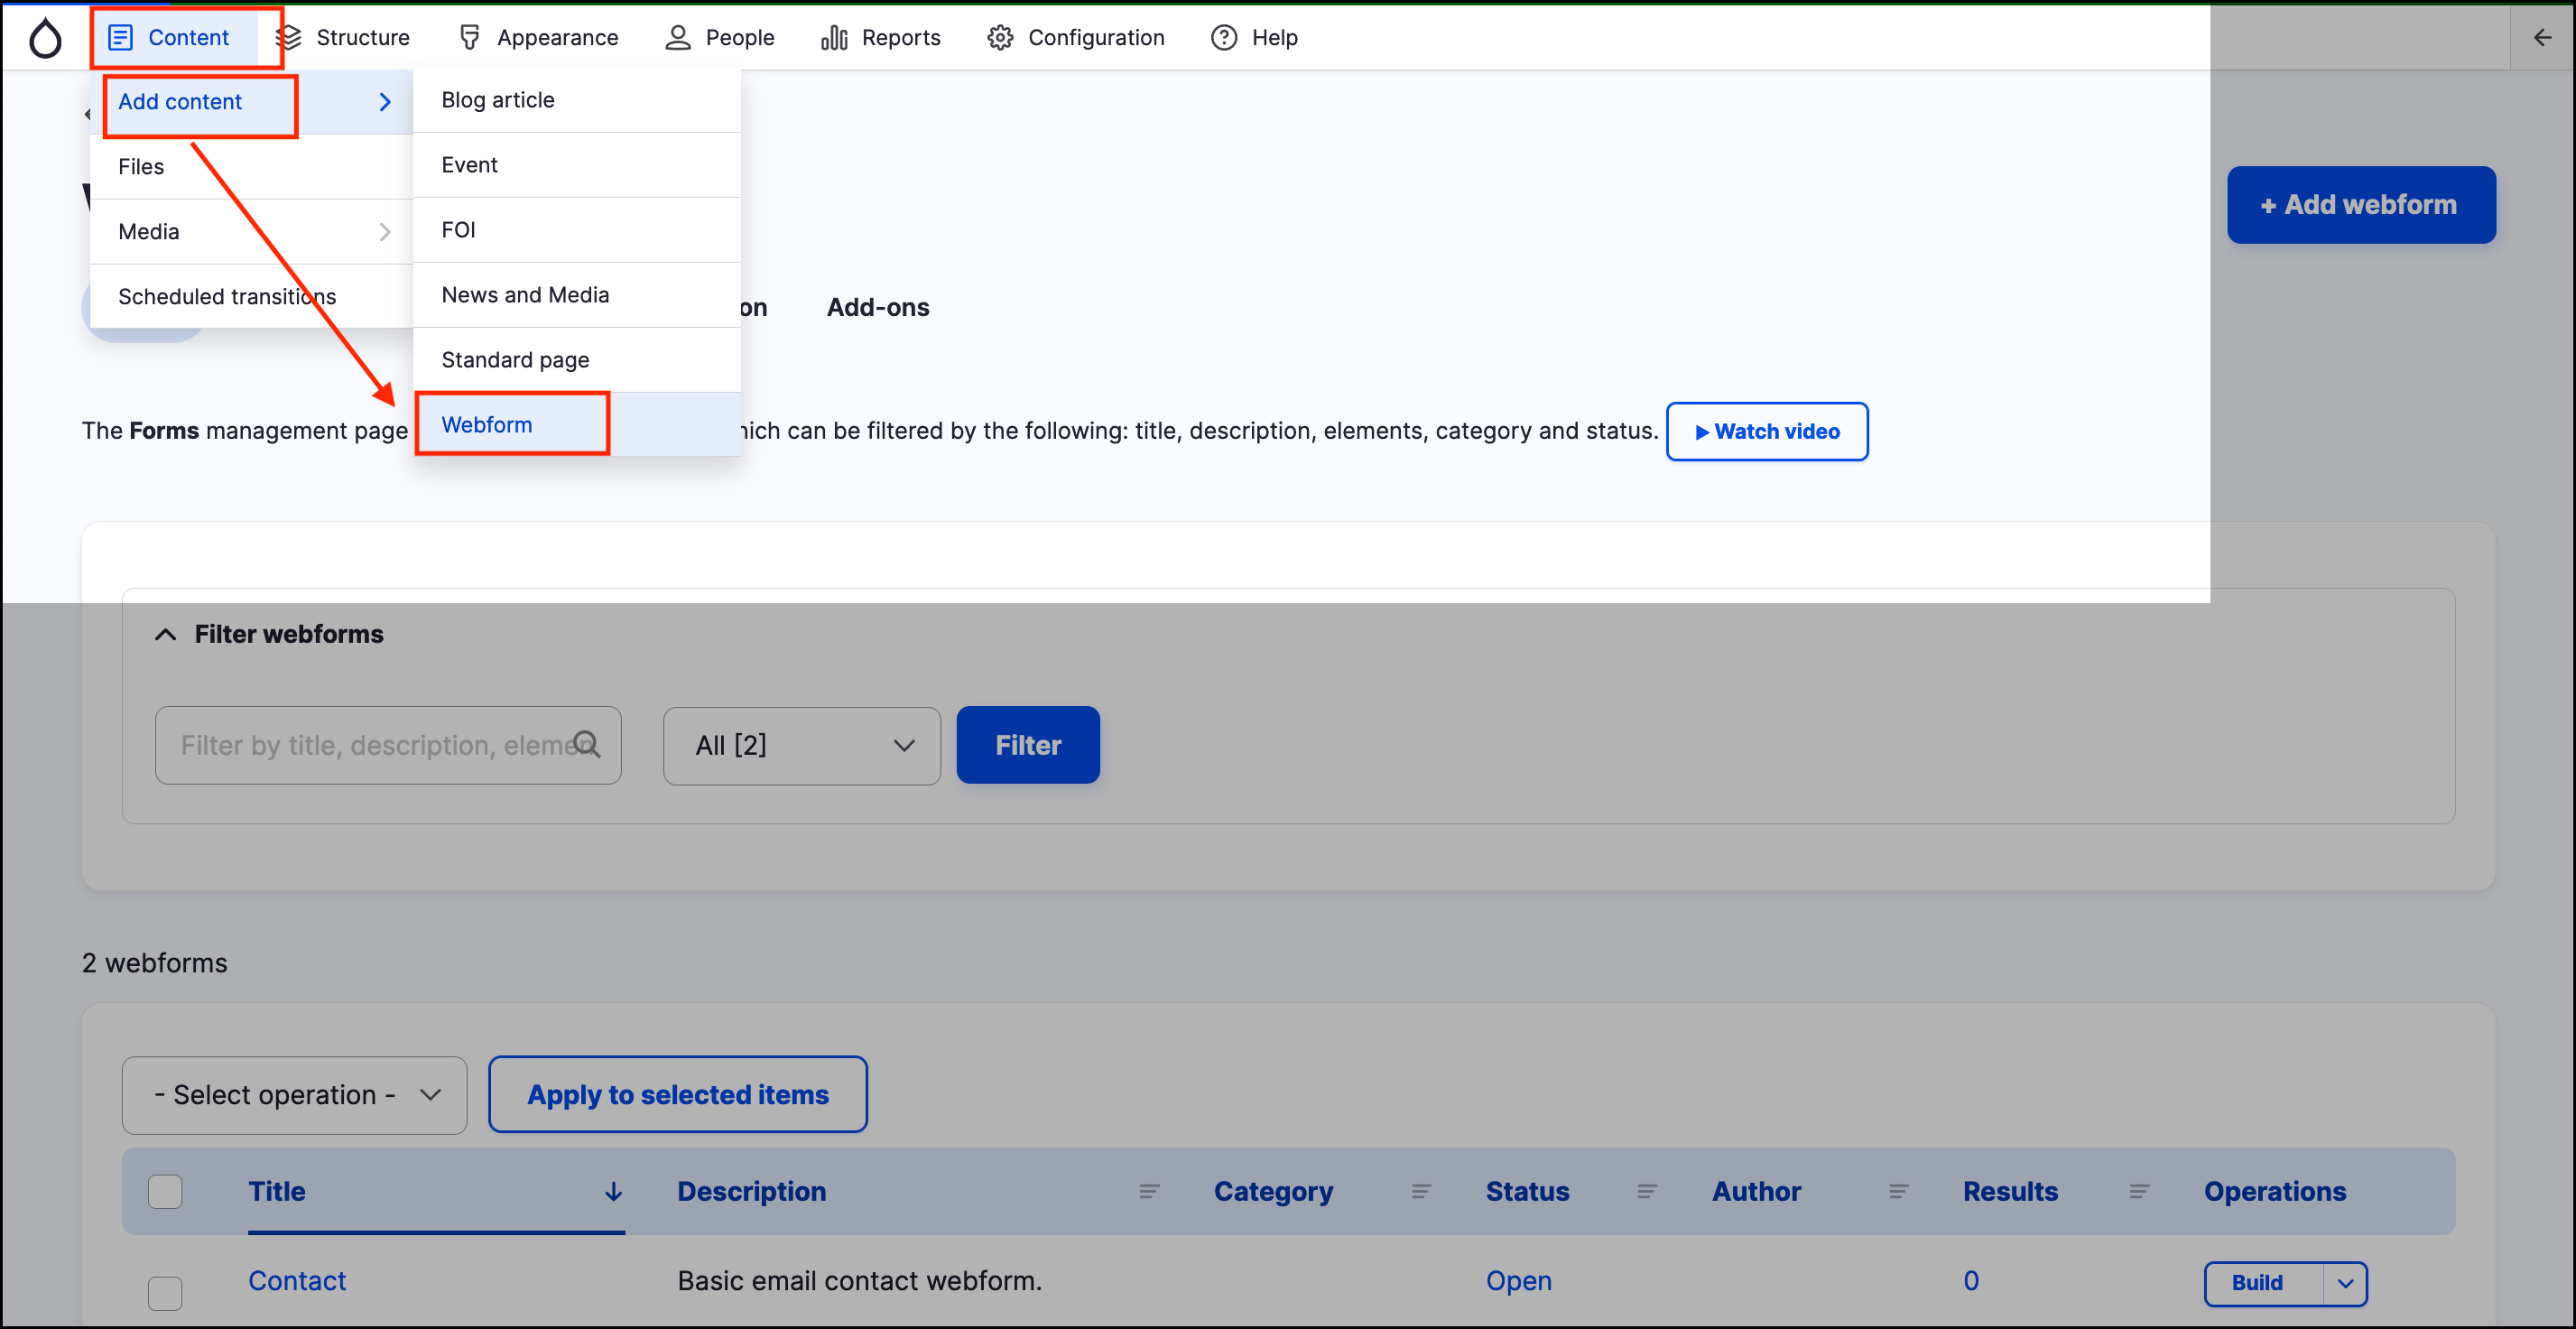Choose Blog article in the submenu

[498, 100]
